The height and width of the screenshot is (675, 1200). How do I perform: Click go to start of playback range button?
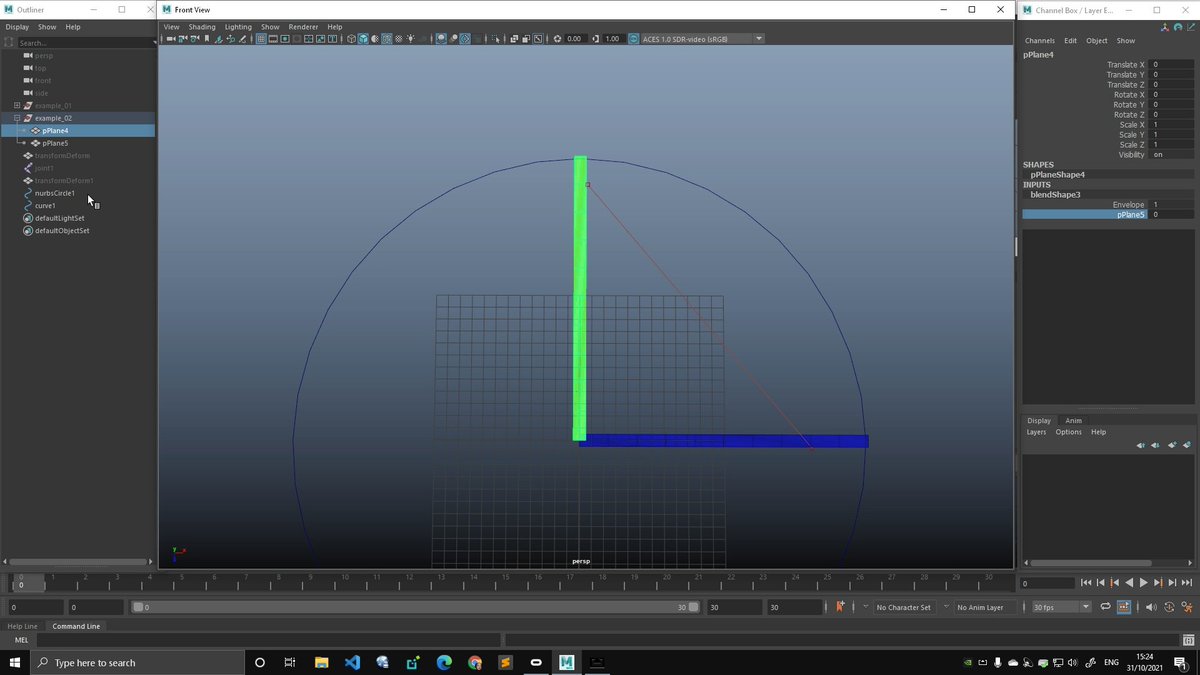click(x=1086, y=582)
